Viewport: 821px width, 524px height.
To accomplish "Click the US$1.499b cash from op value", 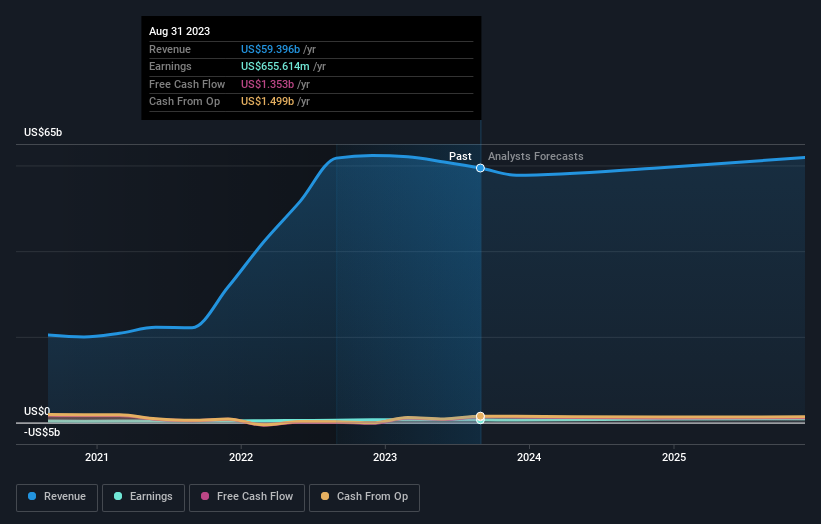I will pyautogui.click(x=268, y=102).
